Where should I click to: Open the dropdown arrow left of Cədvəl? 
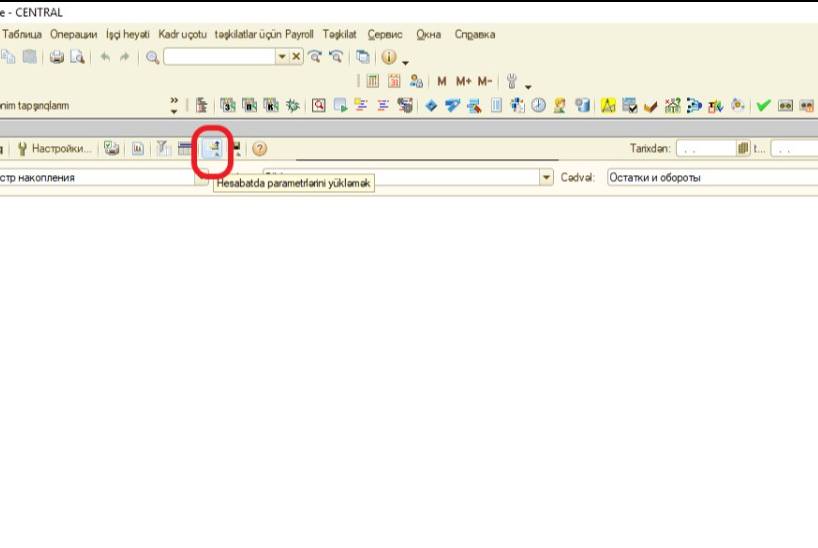tap(546, 178)
